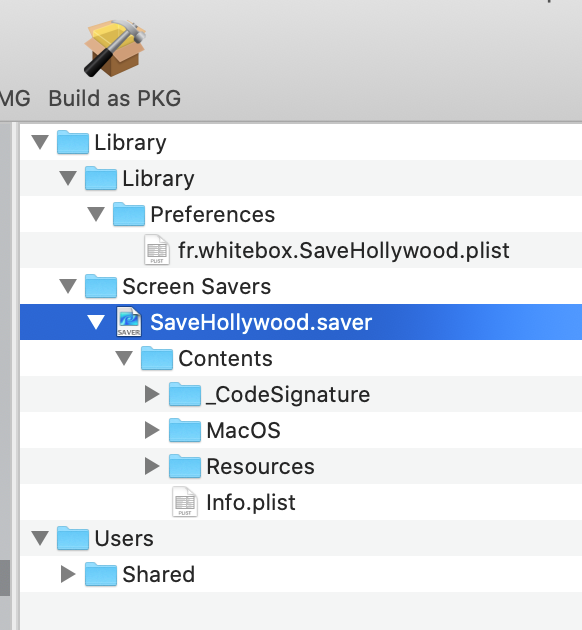582x630 pixels.
Task: Collapse the Preferences folder triangle
Action: [96, 214]
